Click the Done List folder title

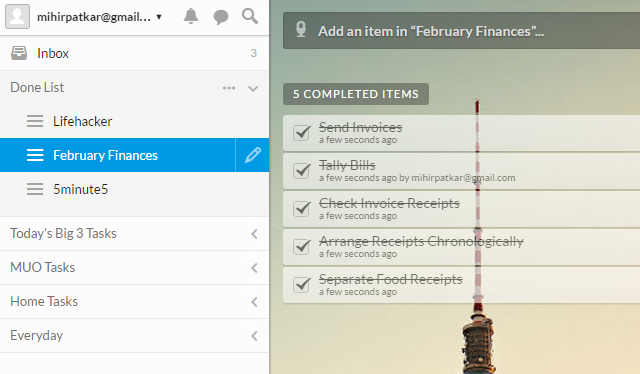[x=37, y=87]
